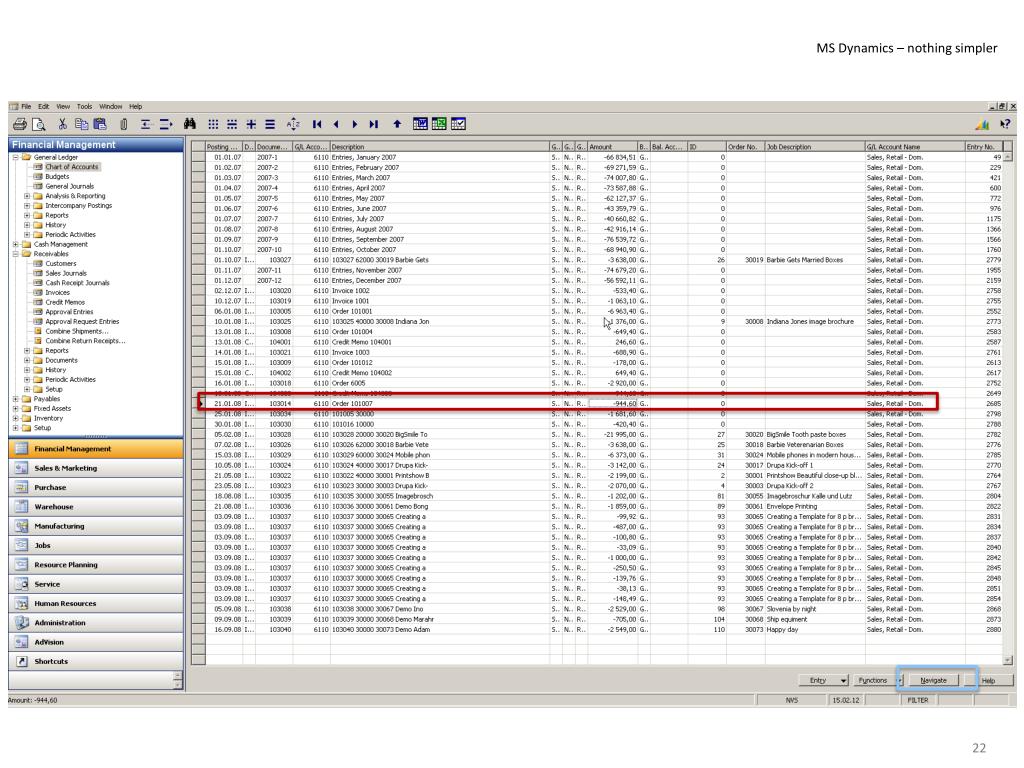Viewport: 1024px width, 768px height.
Task: Open Customers under Receivables
Action: click(61, 264)
